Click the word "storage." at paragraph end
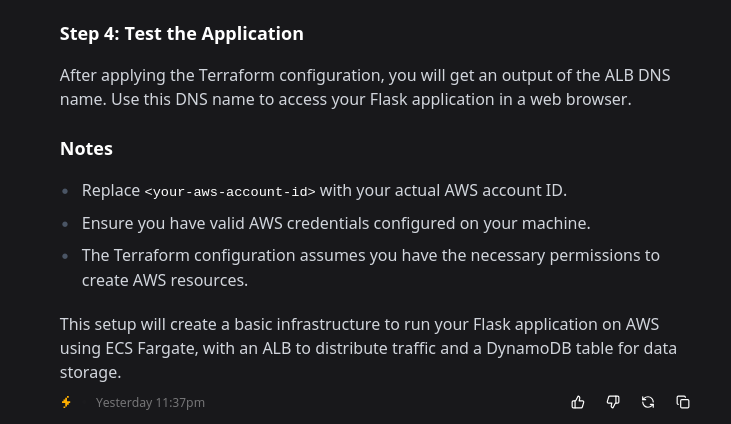Image resolution: width=731 pixels, height=424 pixels. pos(90,372)
